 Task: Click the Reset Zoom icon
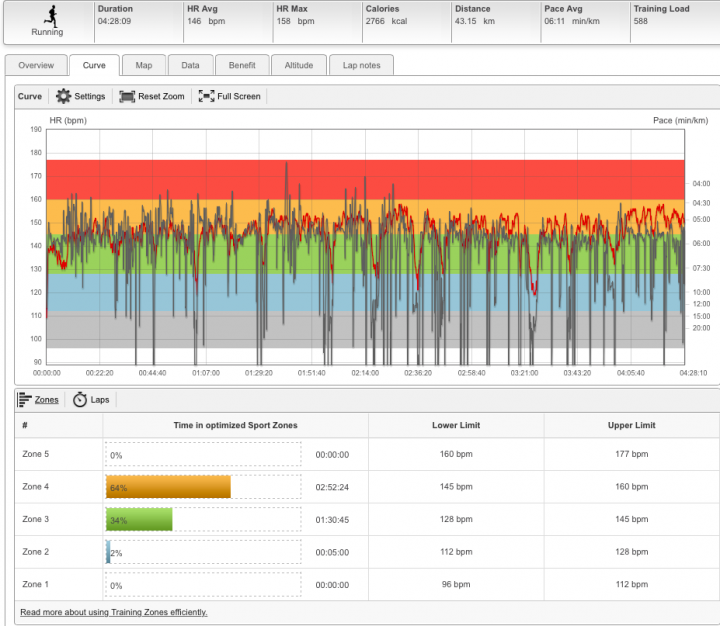click(127, 96)
